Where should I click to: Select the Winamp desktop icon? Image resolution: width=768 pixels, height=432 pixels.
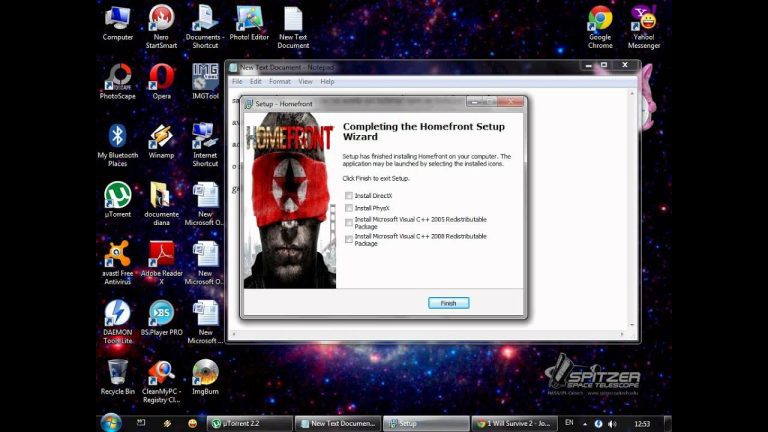click(161, 141)
